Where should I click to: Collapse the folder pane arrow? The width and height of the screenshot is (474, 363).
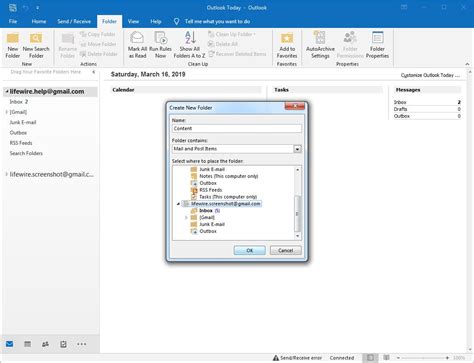pyautogui.click(x=94, y=72)
